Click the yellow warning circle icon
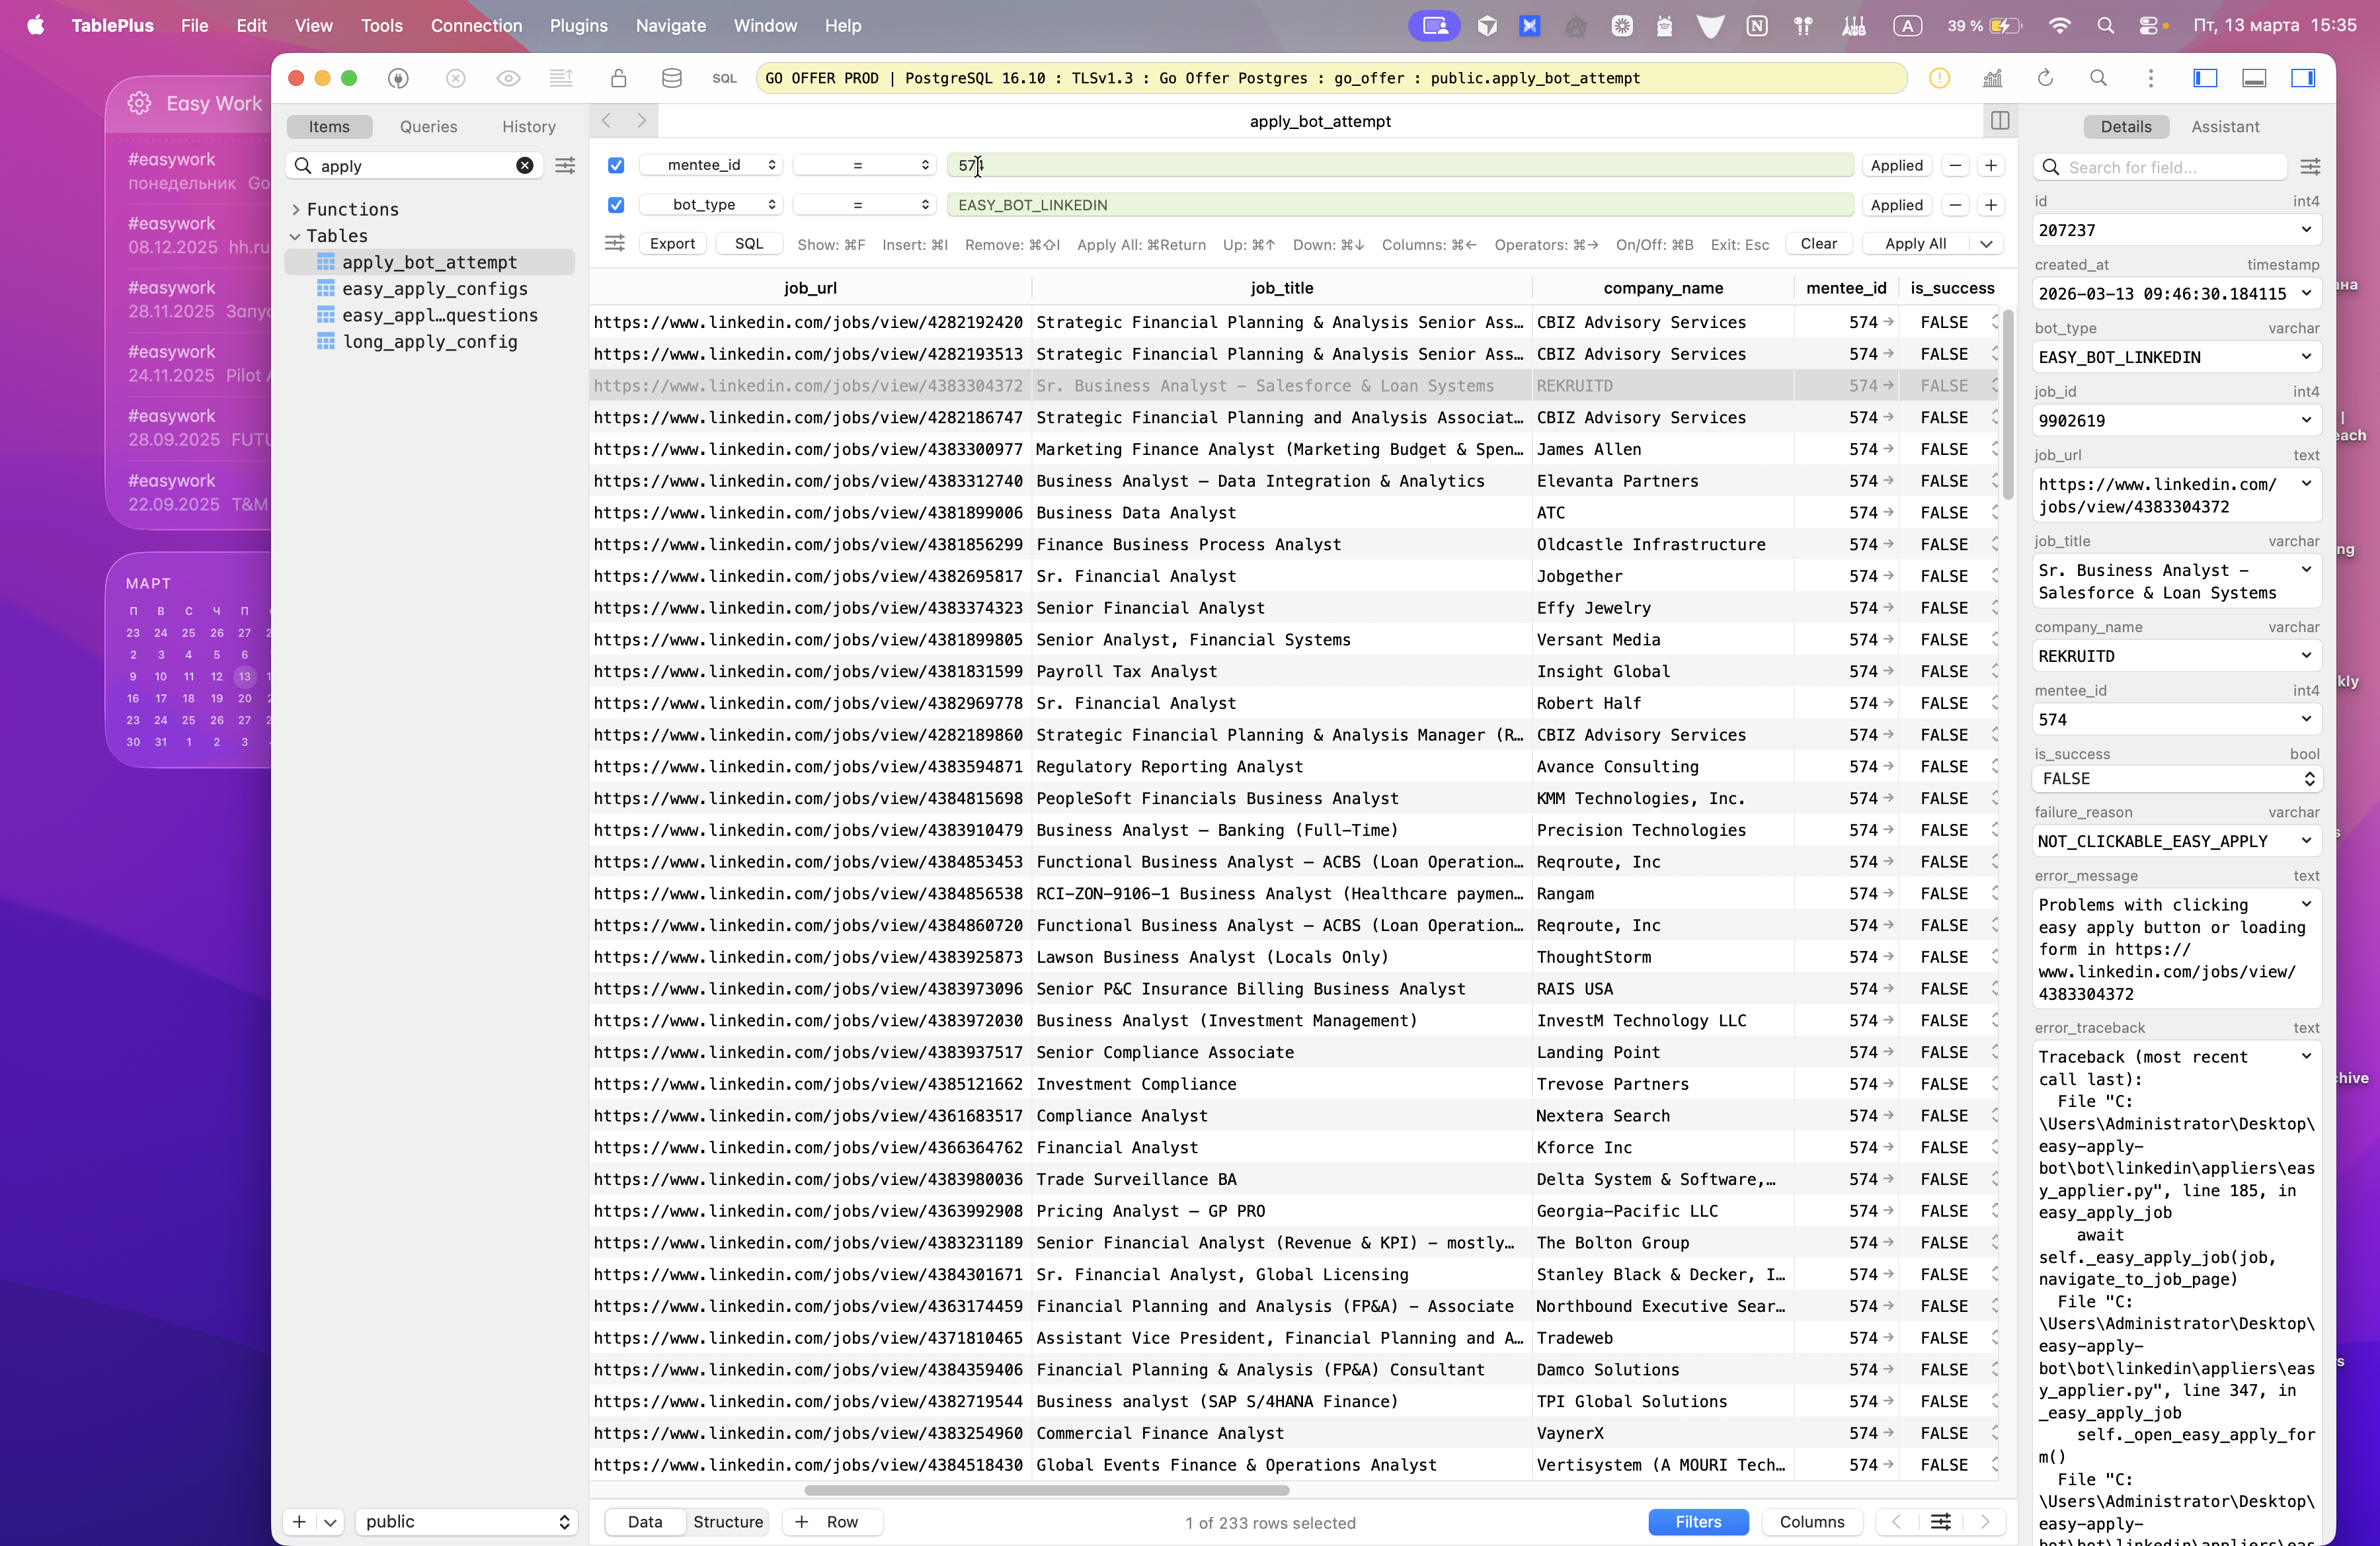This screenshot has height=1546, width=2380. pyautogui.click(x=1939, y=78)
